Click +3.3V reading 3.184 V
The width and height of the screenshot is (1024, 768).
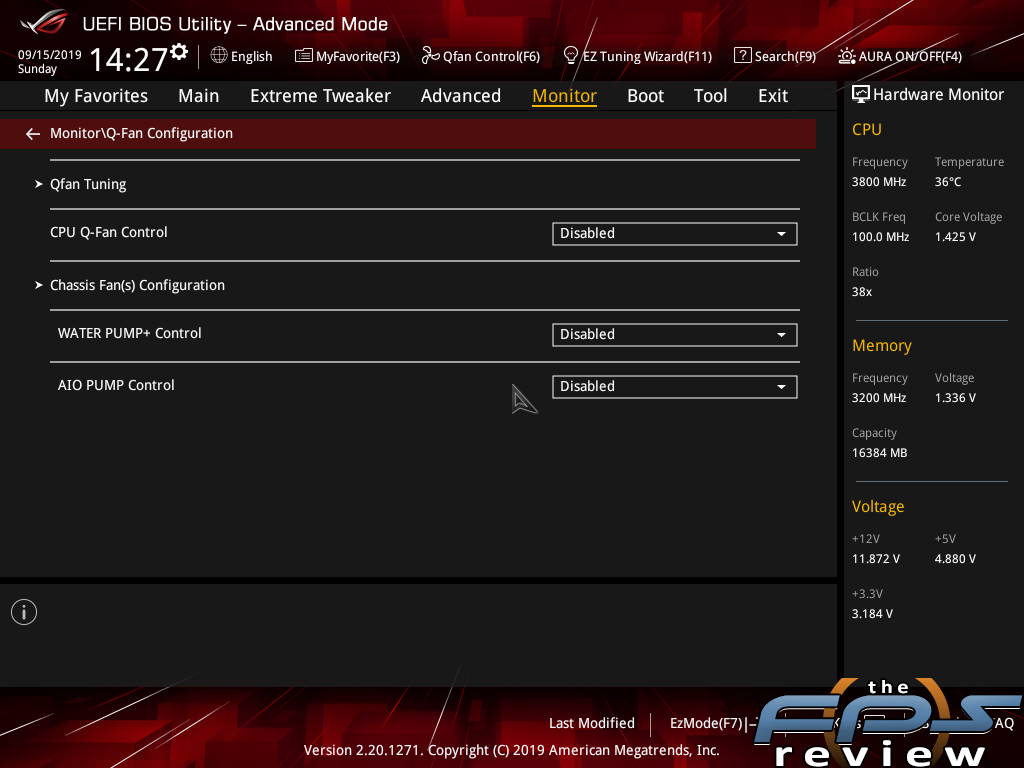tap(872, 614)
